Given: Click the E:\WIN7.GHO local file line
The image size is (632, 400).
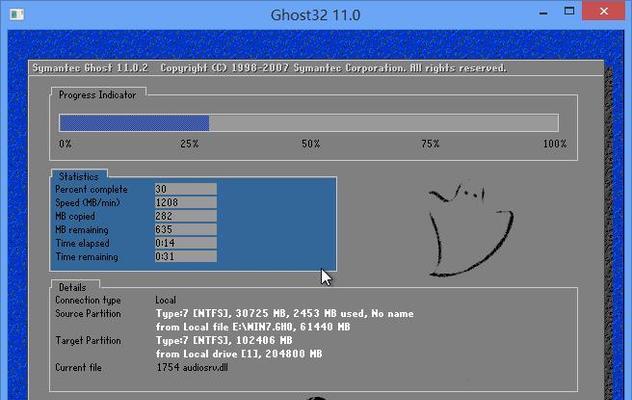Looking at the screenshot, I should click(253, 327).
